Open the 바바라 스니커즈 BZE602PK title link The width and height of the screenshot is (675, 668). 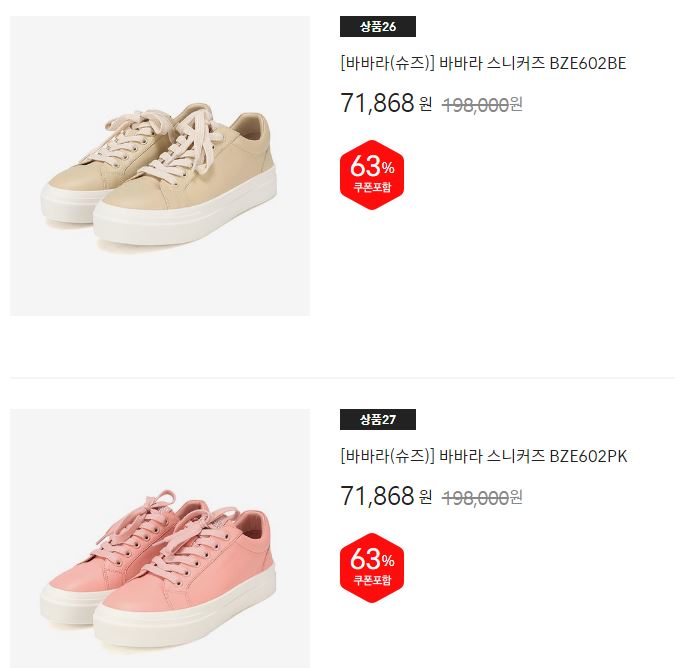point(483,456)
